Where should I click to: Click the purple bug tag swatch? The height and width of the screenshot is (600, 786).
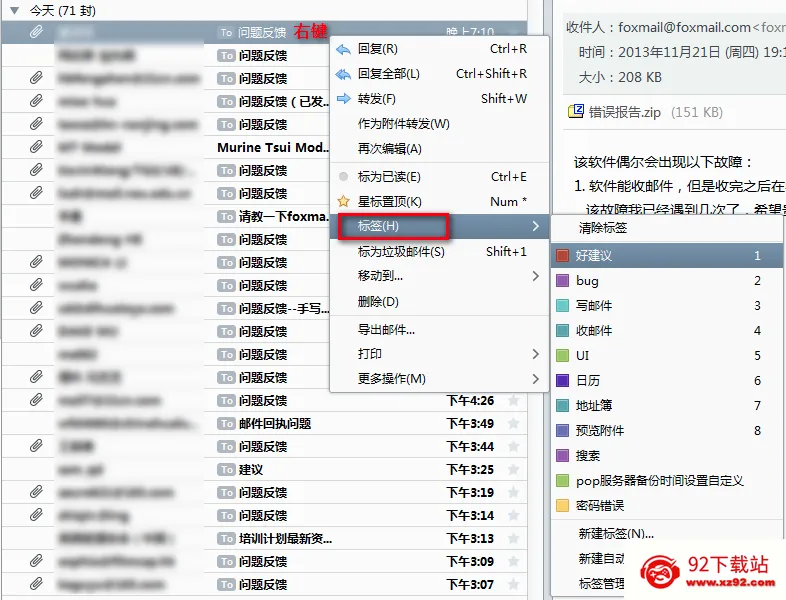pyautogui.click(x=562, y=281)
